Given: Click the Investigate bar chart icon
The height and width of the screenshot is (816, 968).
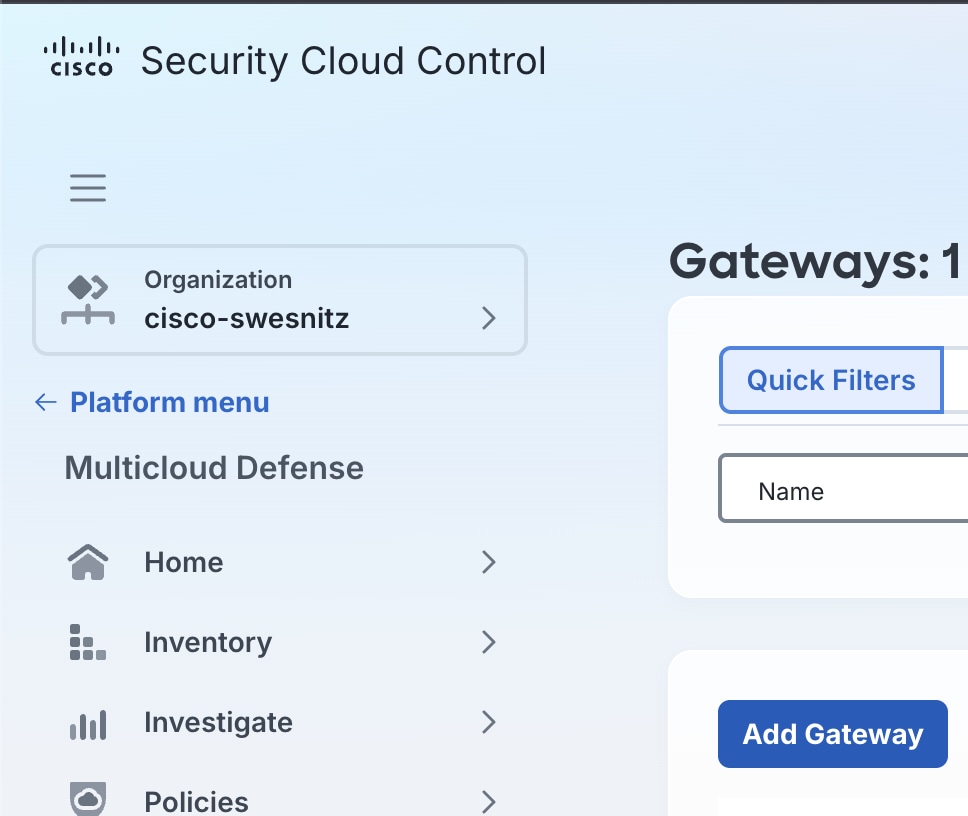Looking at the screenshot, I should click(x=88, y=723).
